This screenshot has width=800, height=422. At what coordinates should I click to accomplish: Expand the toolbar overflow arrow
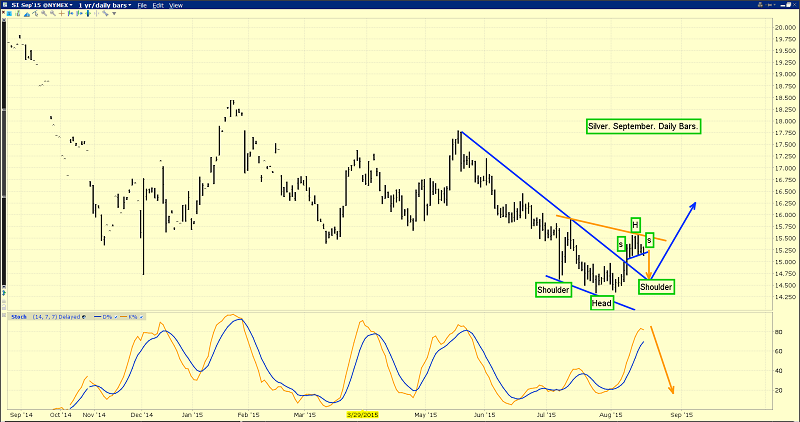click(114, 13)
